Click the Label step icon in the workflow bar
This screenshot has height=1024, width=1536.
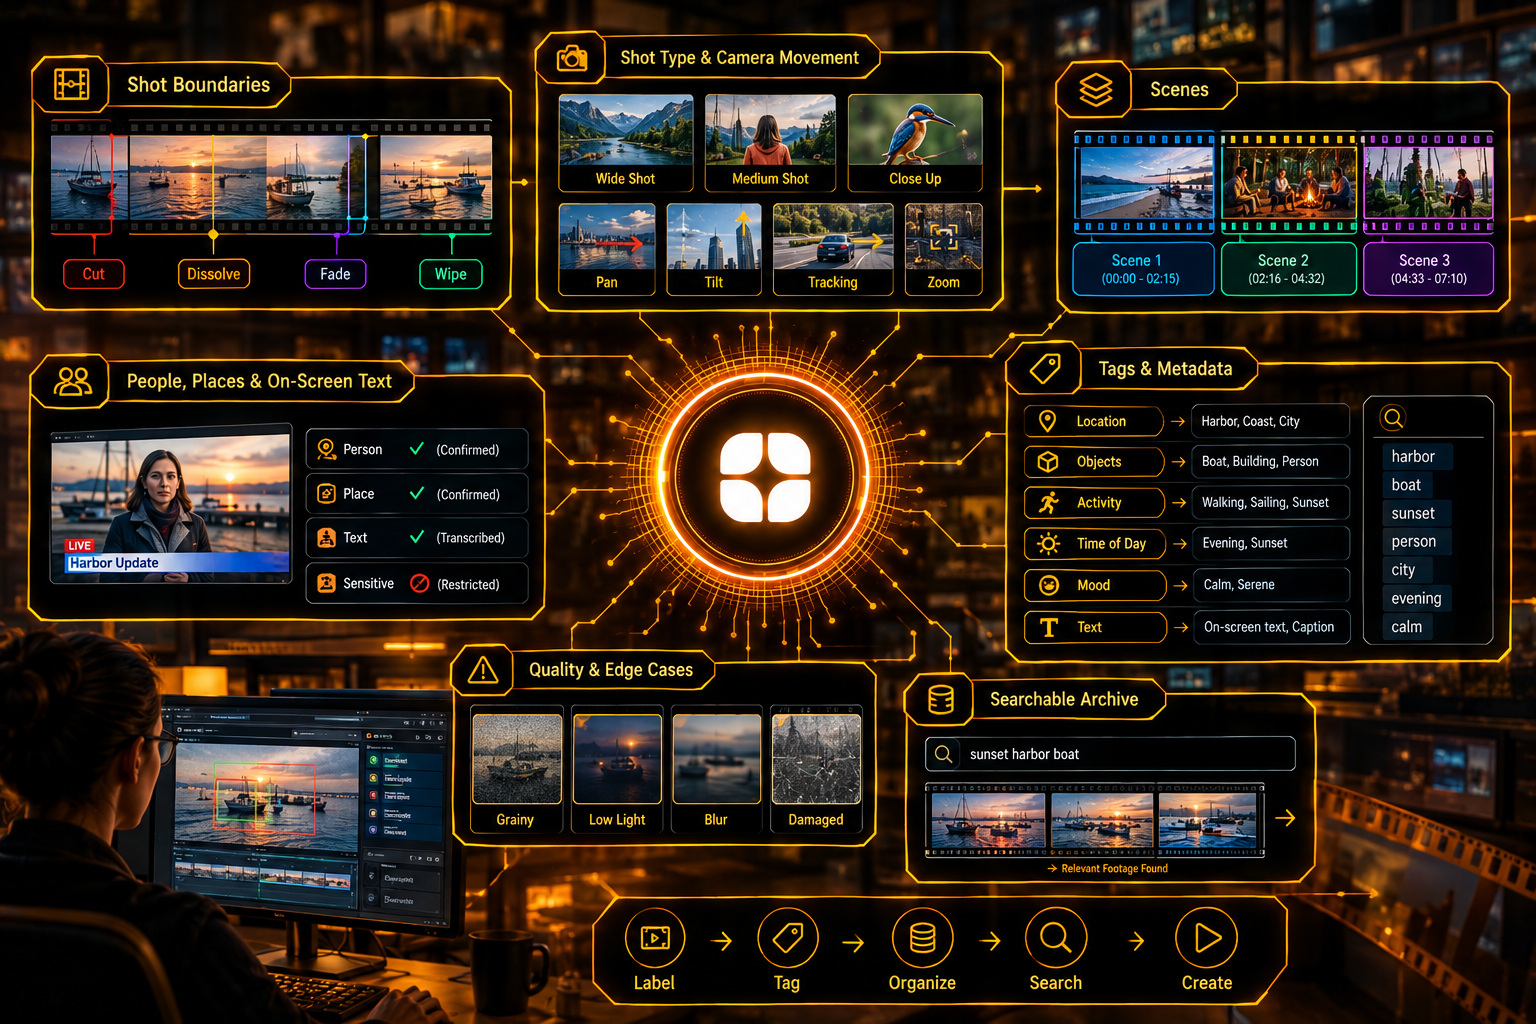(x=655, y=938)
